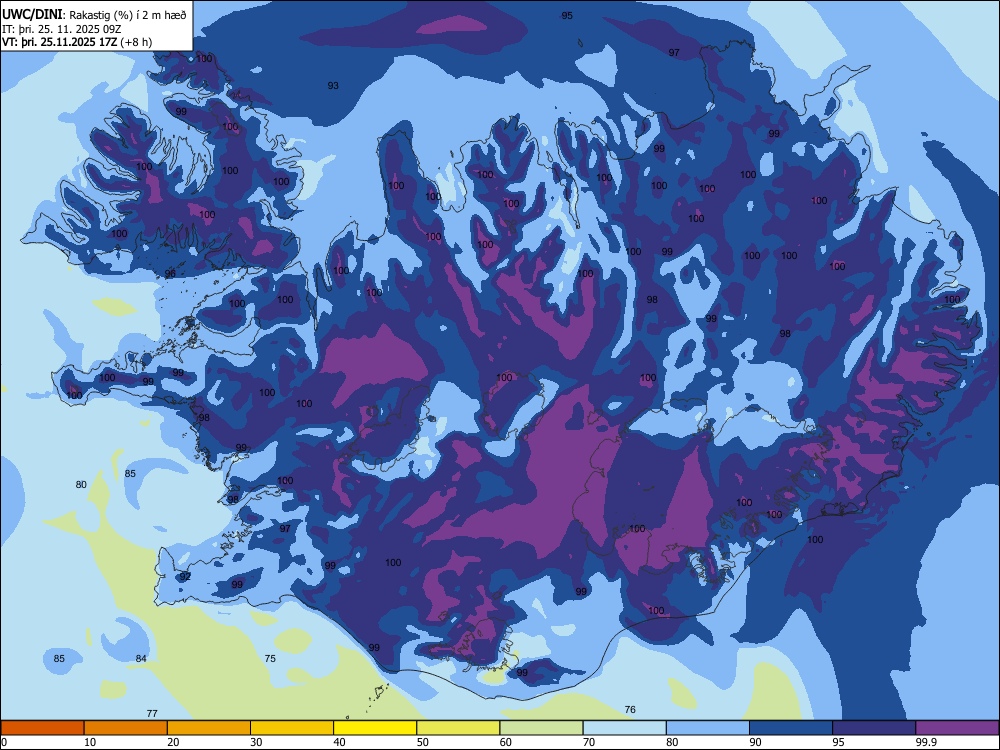Click the '76' humidity value over the sea

click(630, 709)
